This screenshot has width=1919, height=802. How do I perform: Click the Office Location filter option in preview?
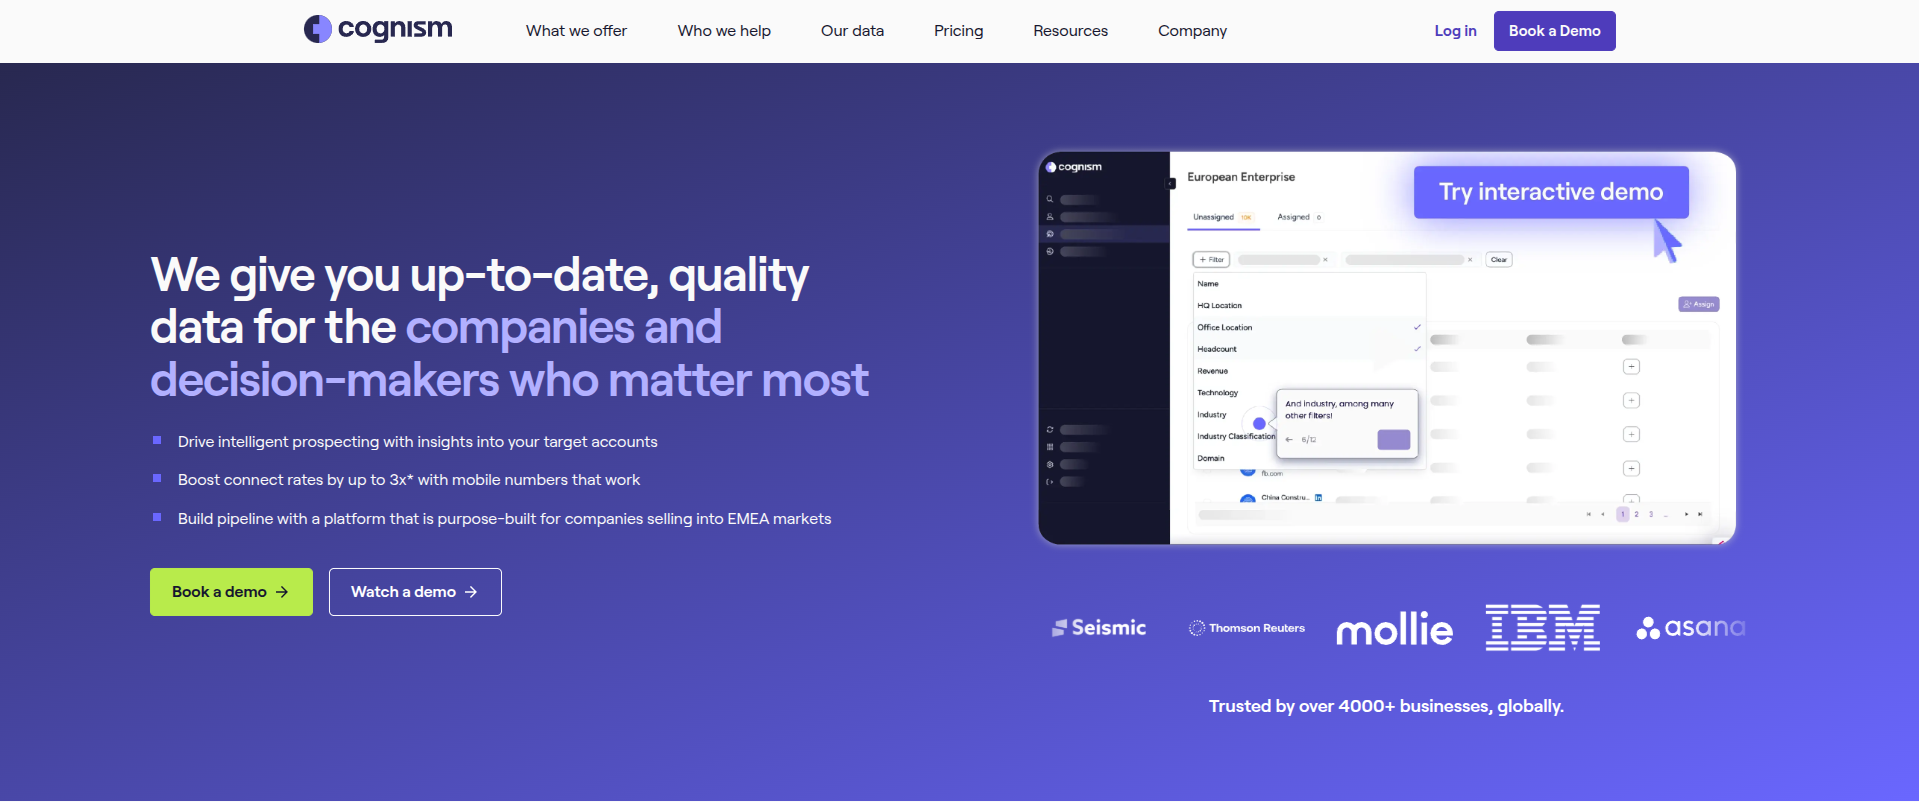coord(1225,328)
